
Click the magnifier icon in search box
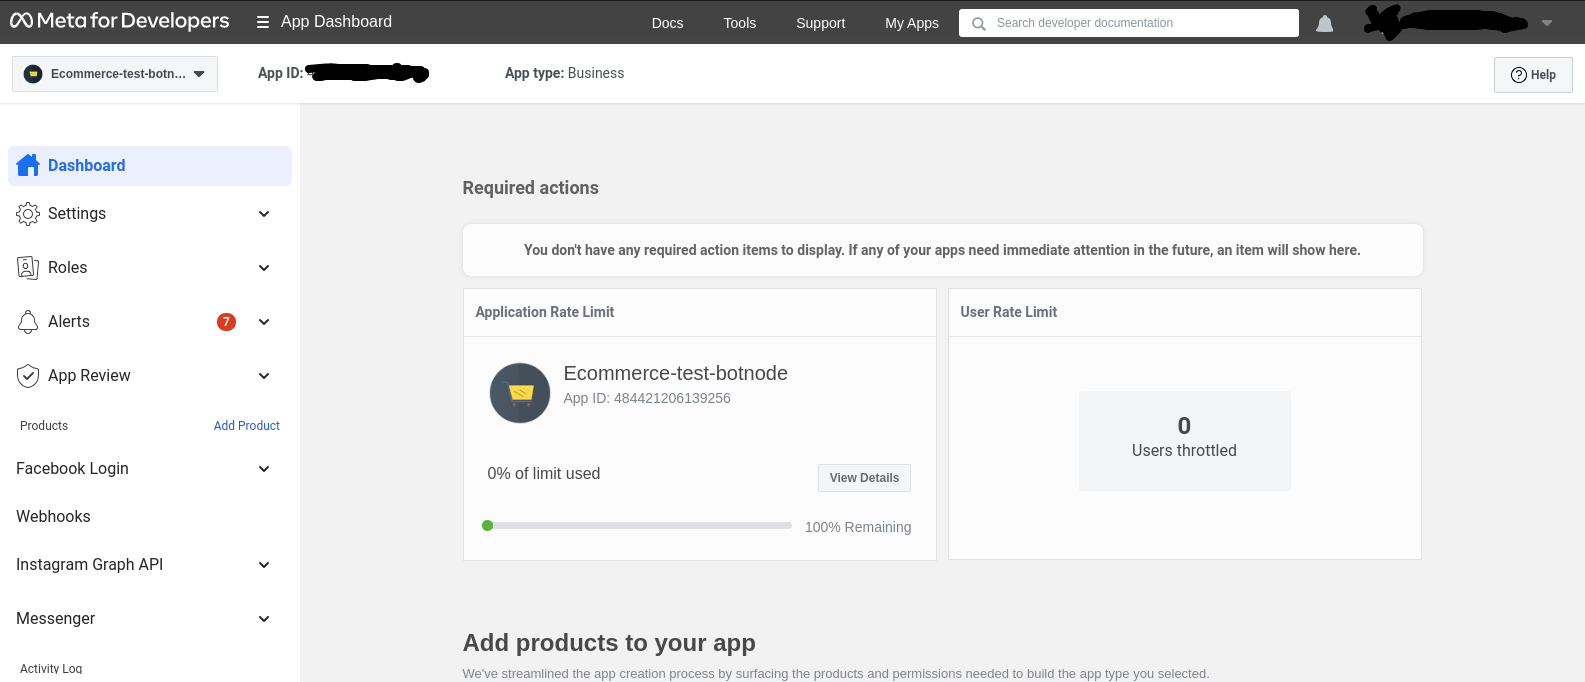(979, 23)
